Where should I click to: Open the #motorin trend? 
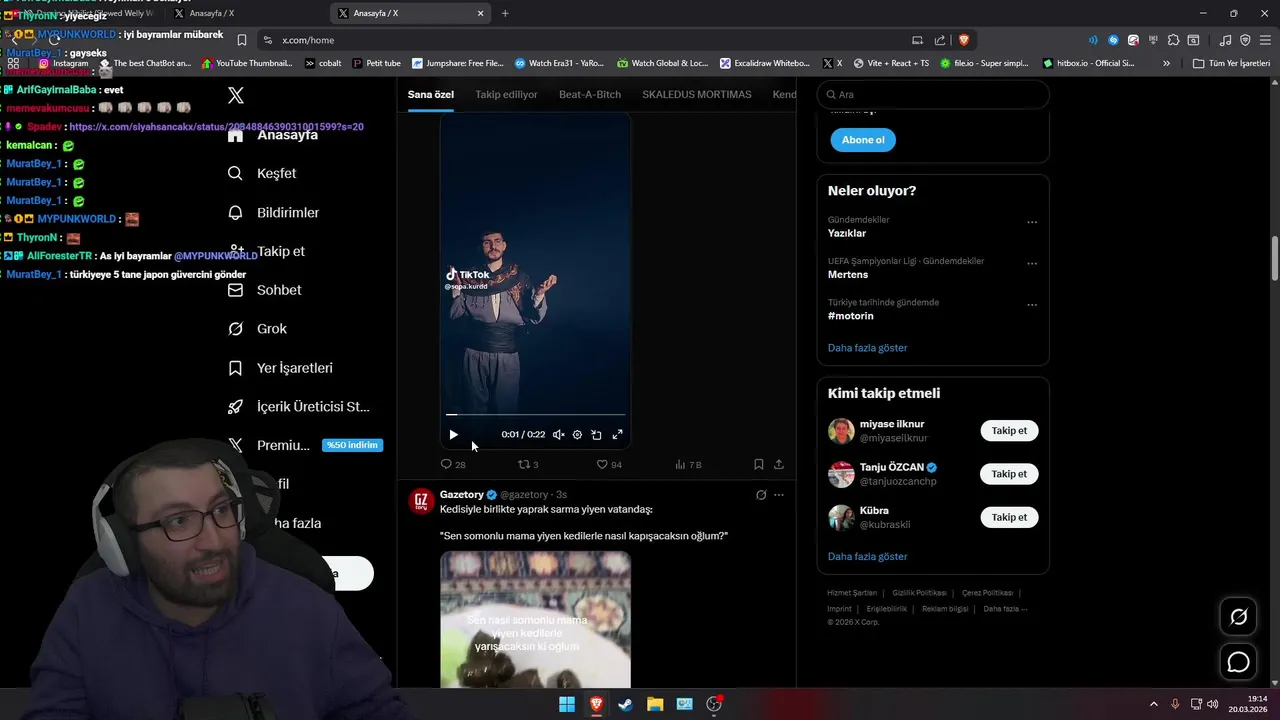pos(851,316)
